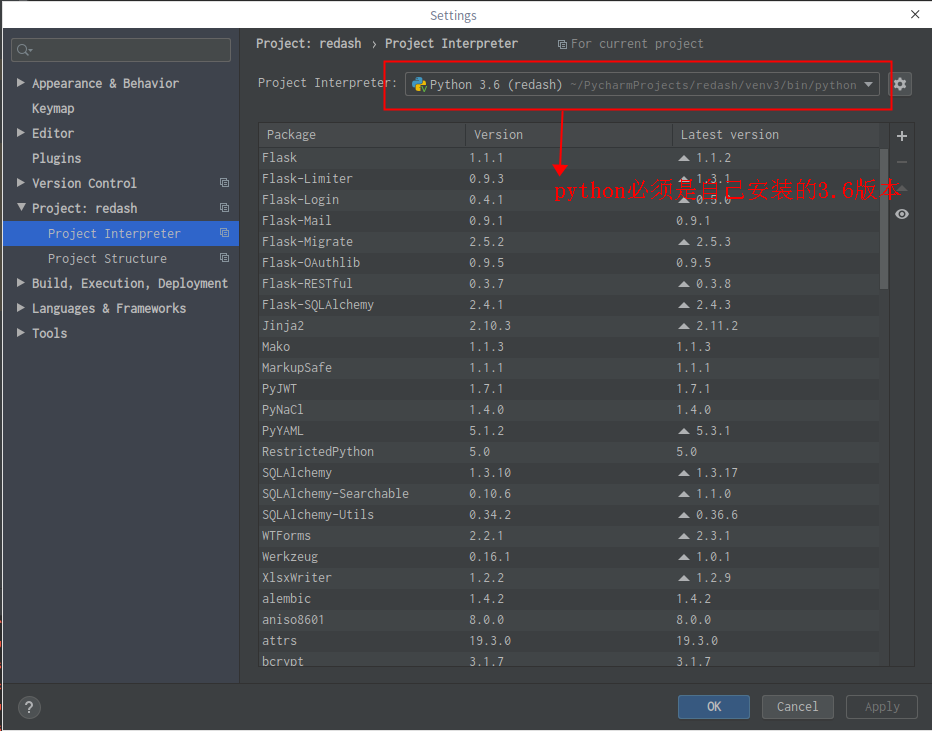
Task: Install a new package with the plus icon
Action: (901, 135)
